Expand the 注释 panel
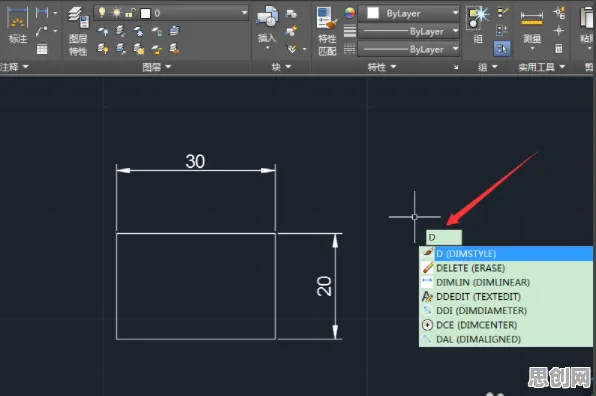Viewport: 596px width, 396px height. click(x=14, y=67)
